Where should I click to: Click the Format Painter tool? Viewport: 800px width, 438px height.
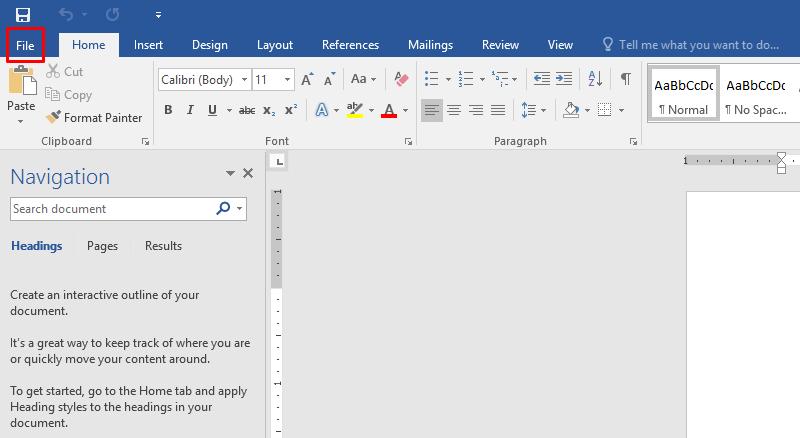click(94, 117)
